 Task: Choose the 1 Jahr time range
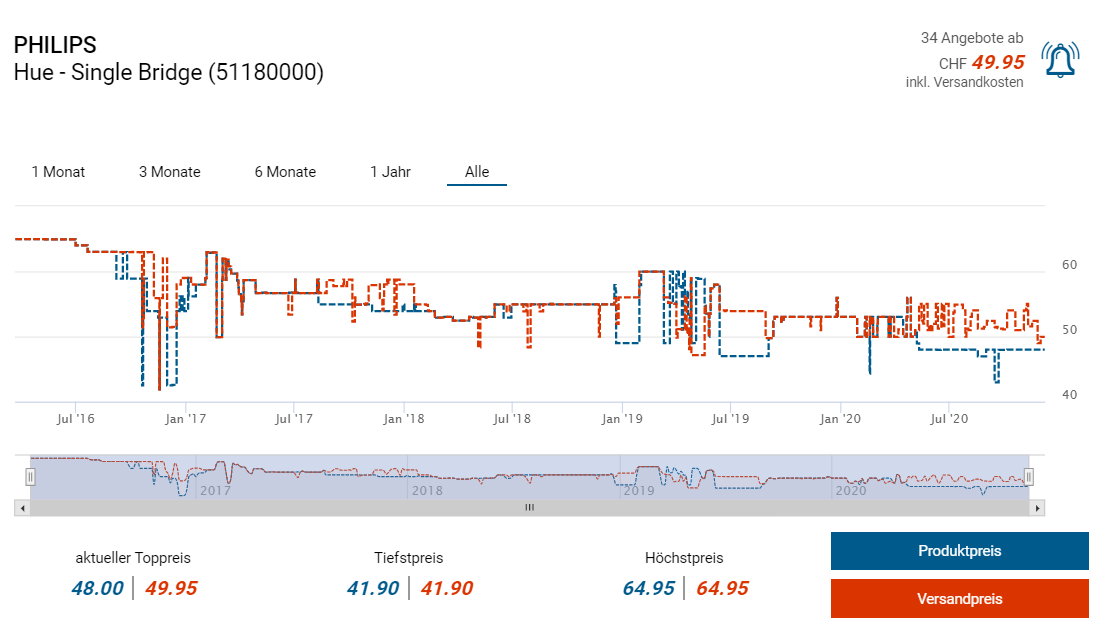[x=390, y=172]
